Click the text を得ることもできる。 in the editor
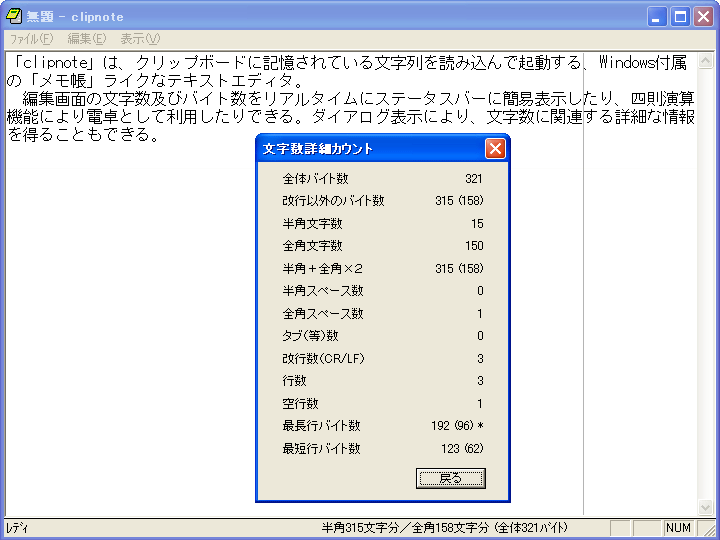720x540 pixels. (83, 135)
